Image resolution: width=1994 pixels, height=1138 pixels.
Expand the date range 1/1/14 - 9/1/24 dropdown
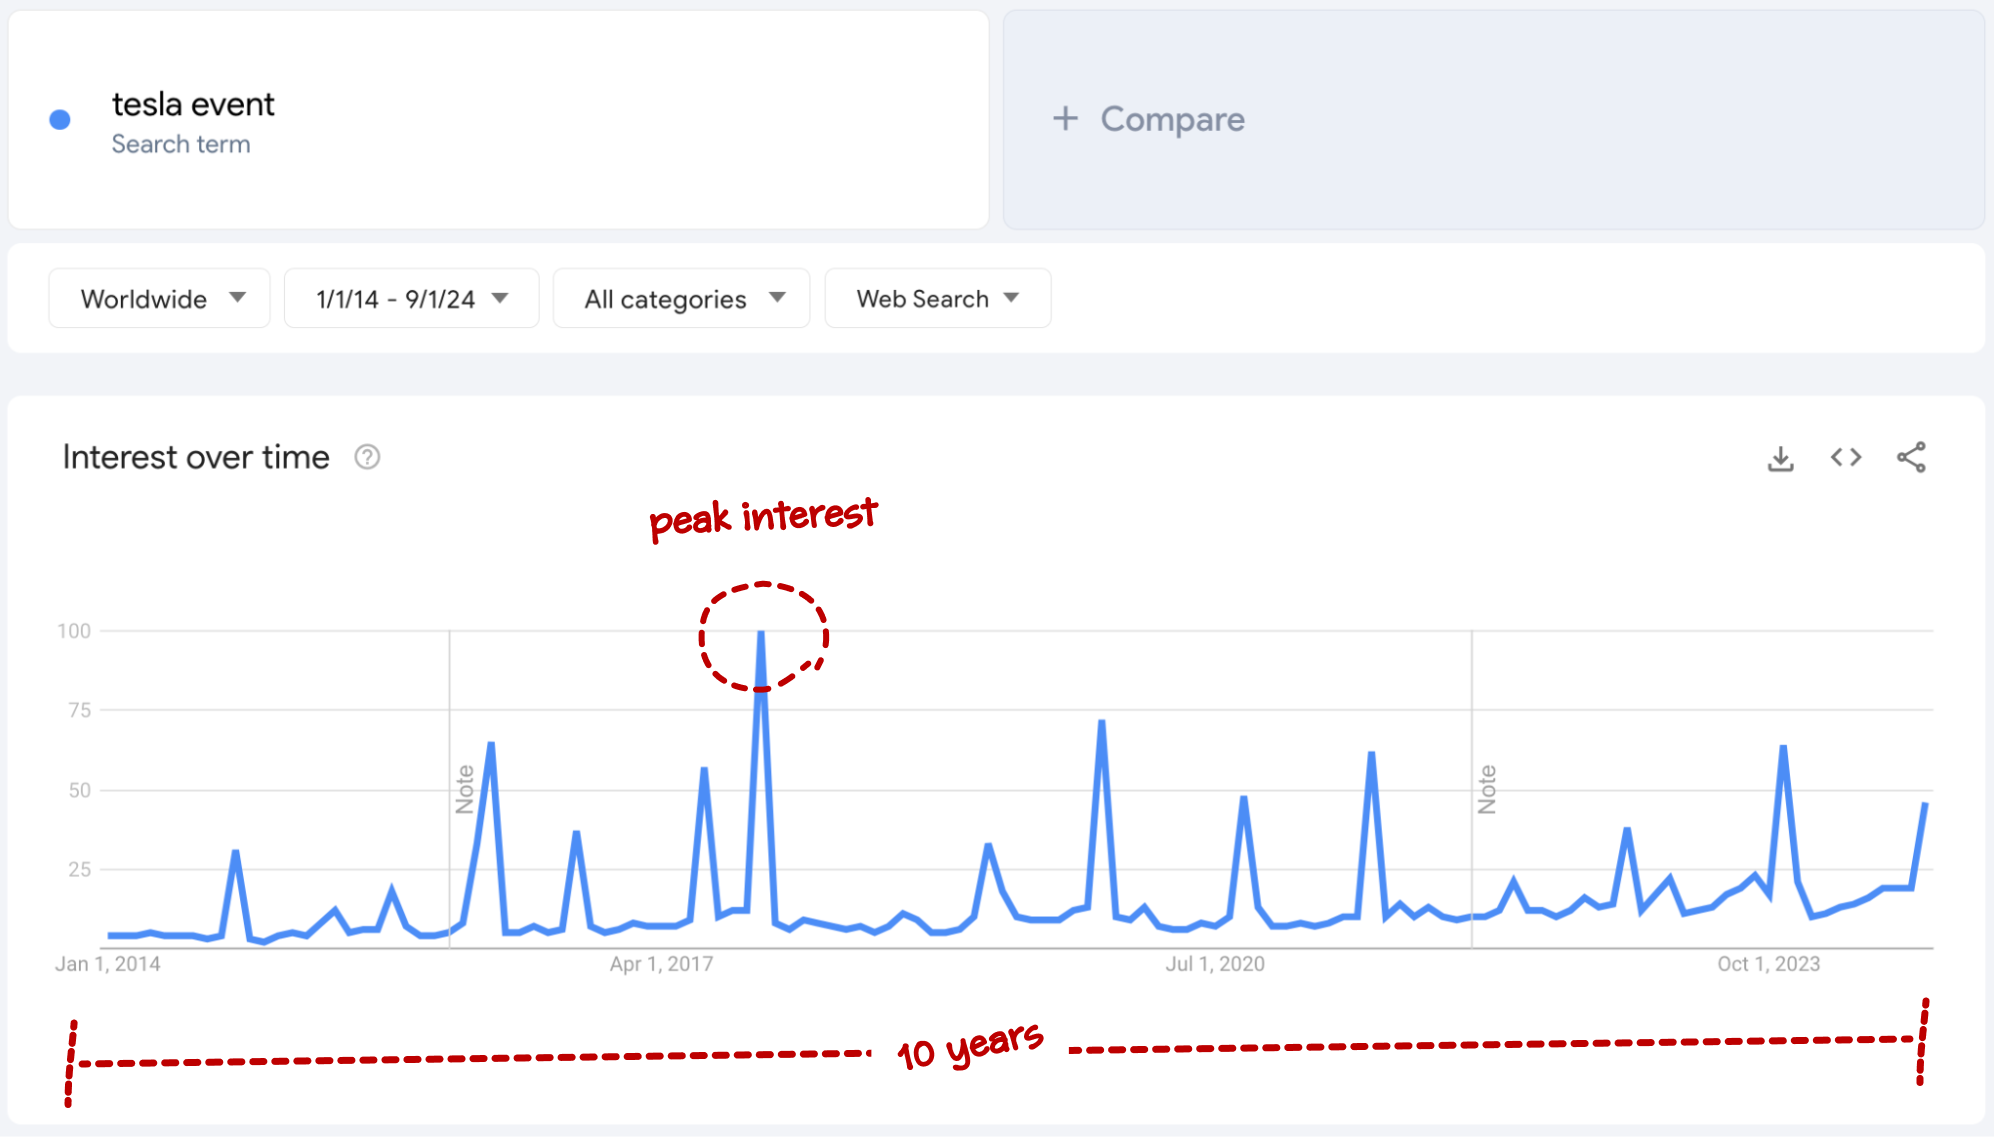(x=409, y=299)
